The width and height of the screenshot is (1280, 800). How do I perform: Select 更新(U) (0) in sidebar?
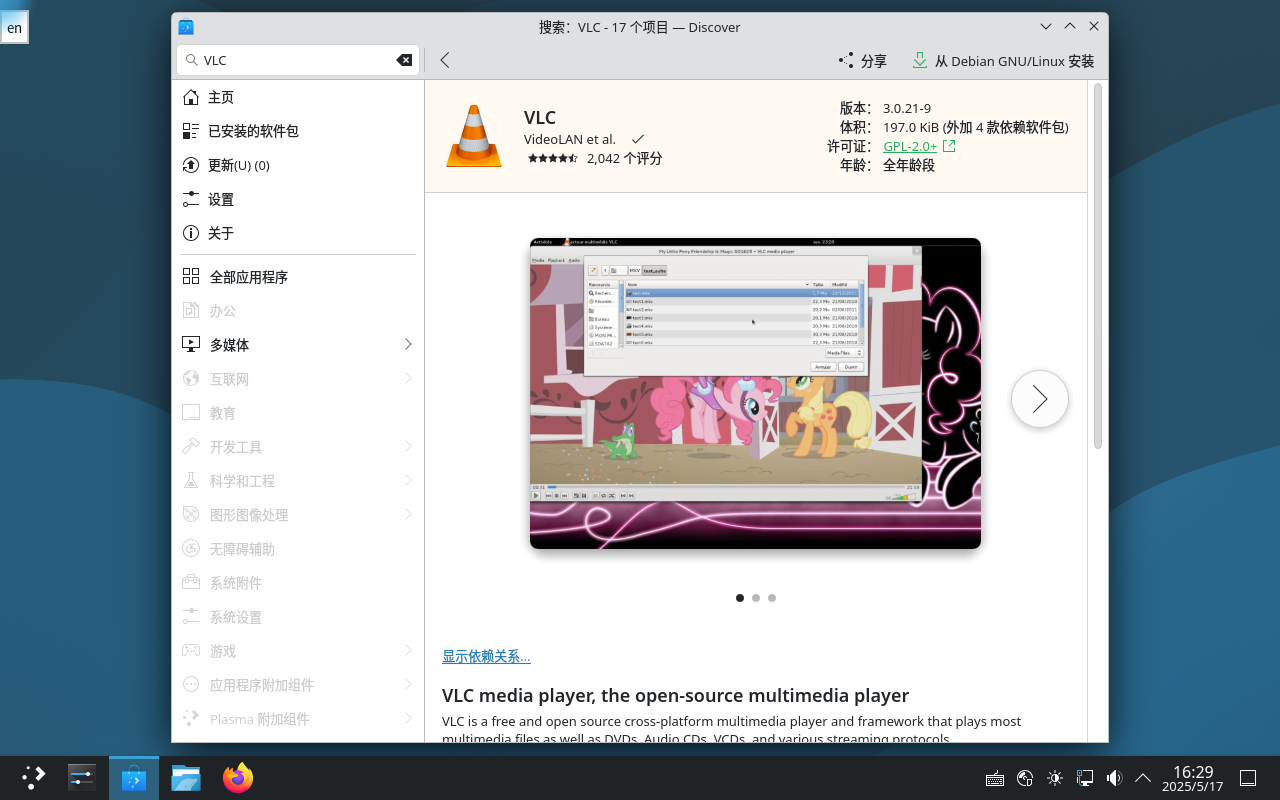point(298,165)
